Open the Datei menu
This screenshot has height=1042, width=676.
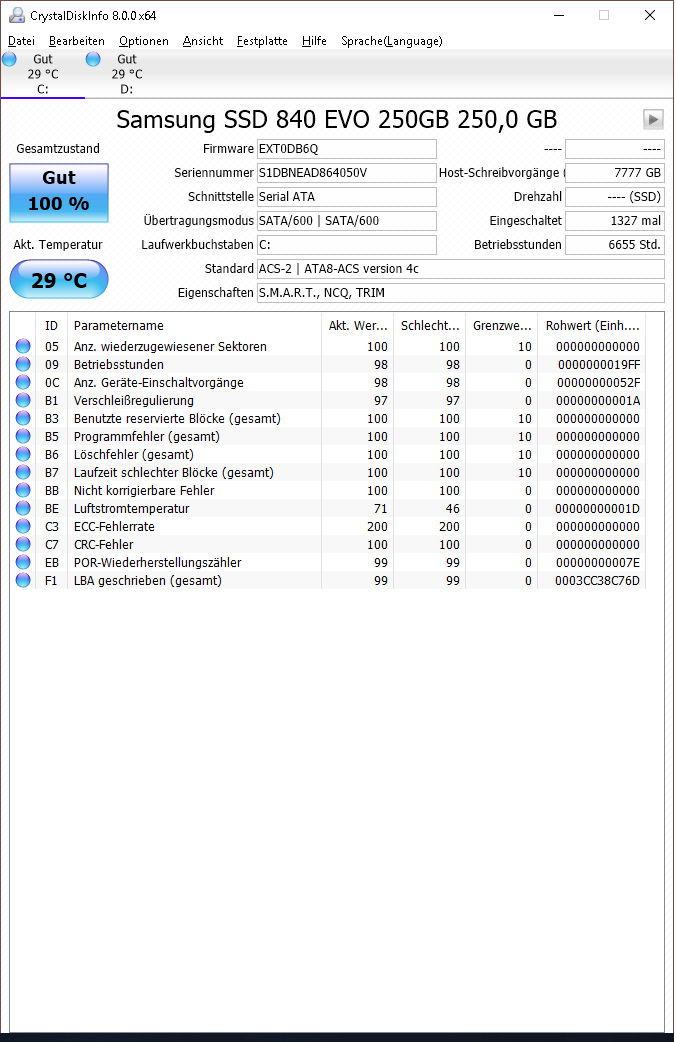tap(21, 41)
